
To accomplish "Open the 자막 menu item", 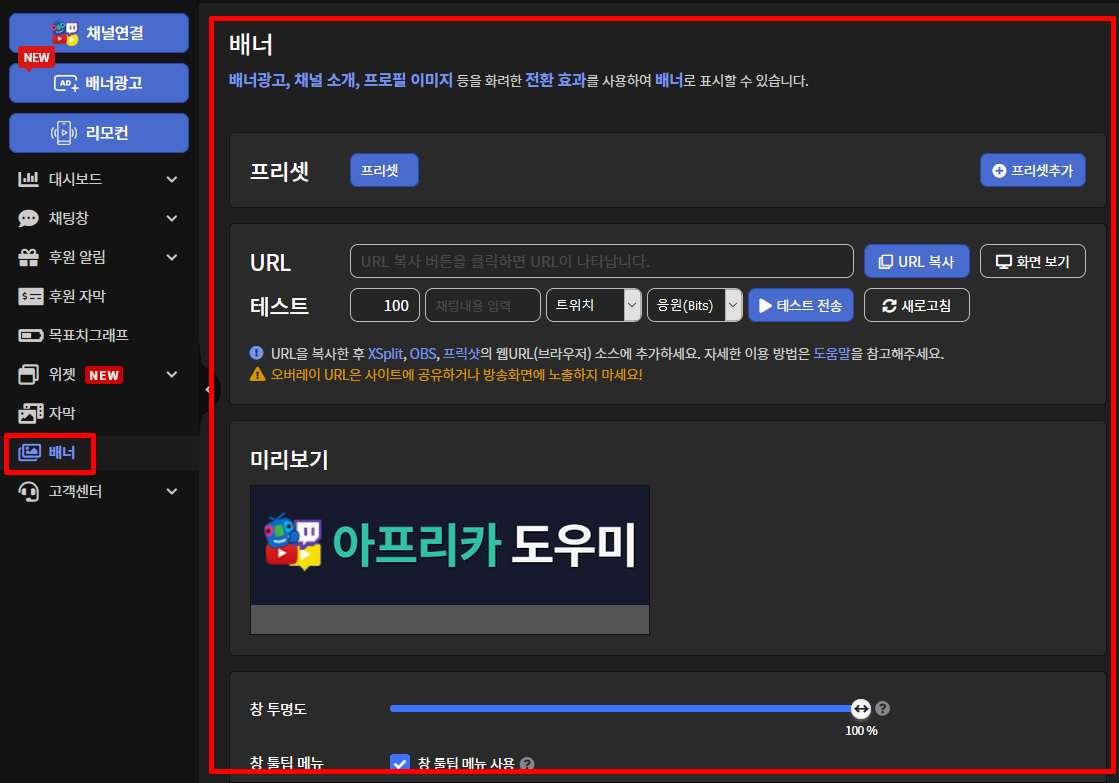I will pyautogui.click(x=98, y=413).
